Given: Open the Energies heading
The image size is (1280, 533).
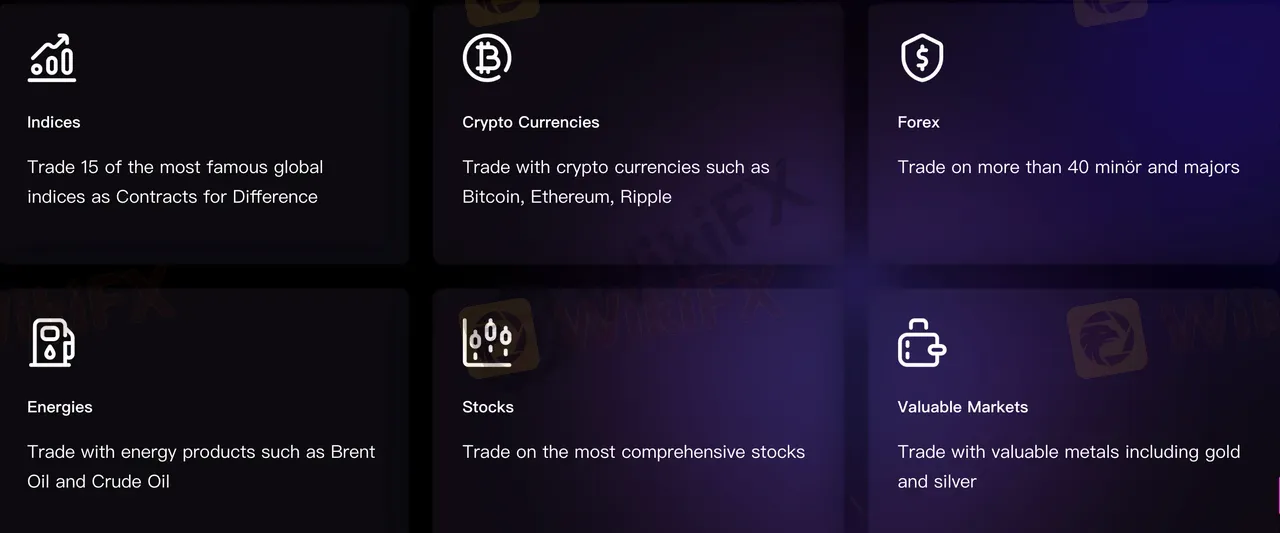Looking at the screenshot, I should pyautogui.click(x=60, y=407).
